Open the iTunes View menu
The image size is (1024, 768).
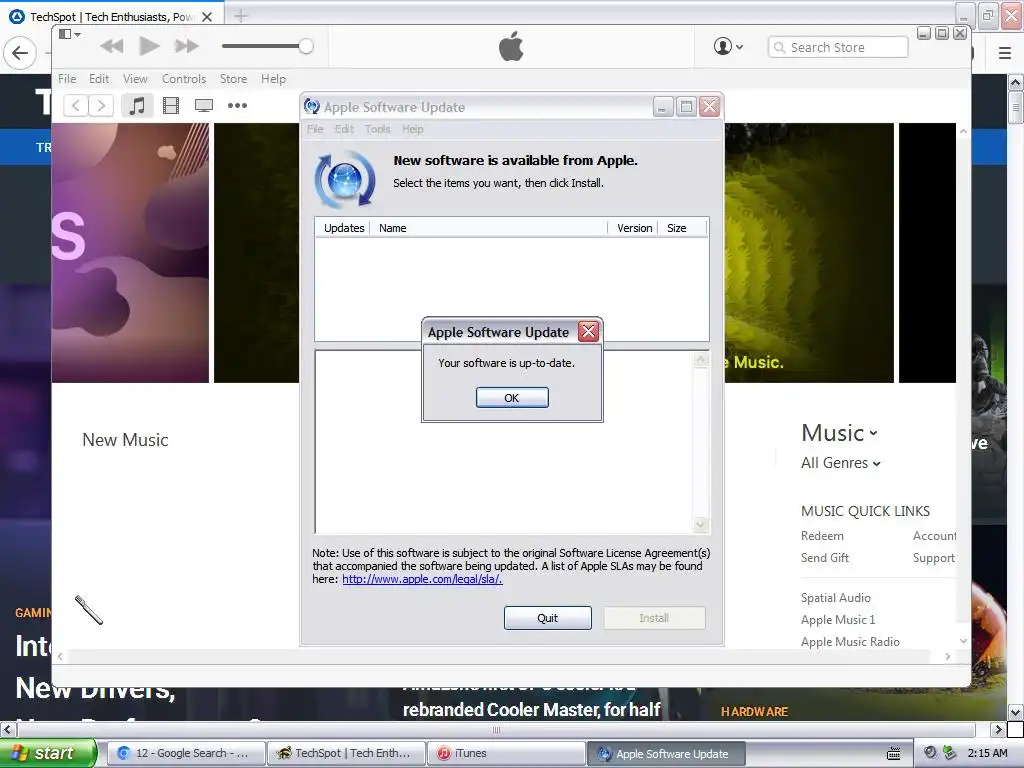point(135,78)
